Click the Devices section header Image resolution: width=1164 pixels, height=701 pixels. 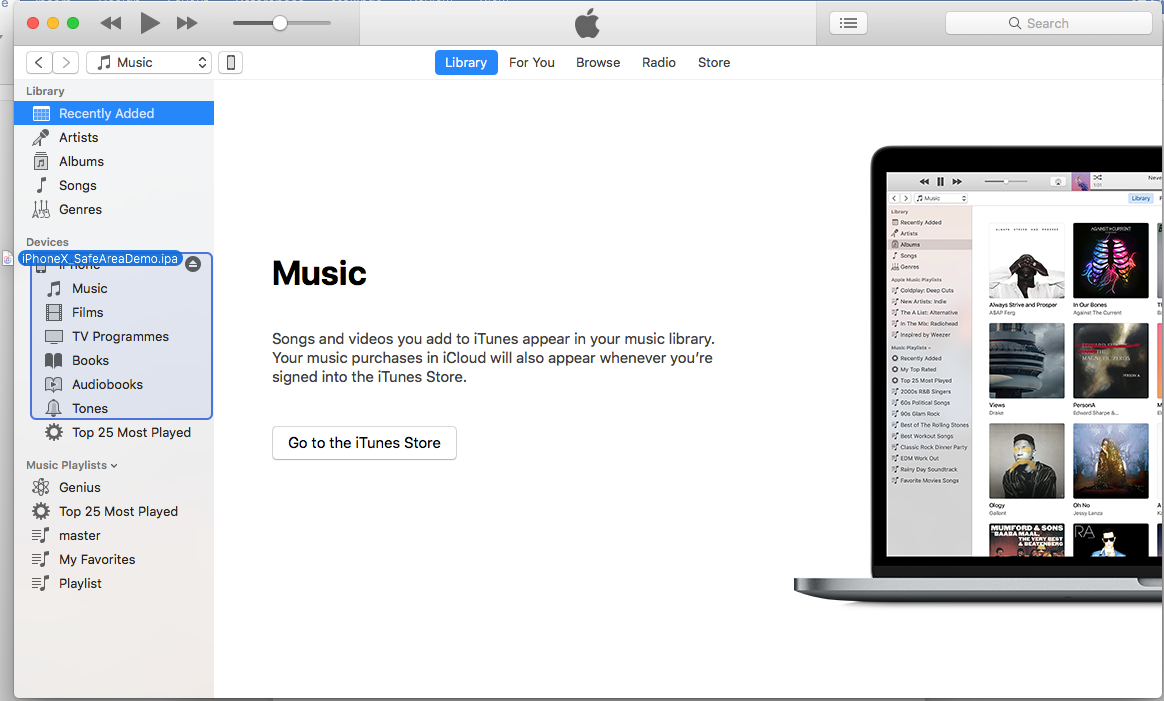[x=47, y=242]
